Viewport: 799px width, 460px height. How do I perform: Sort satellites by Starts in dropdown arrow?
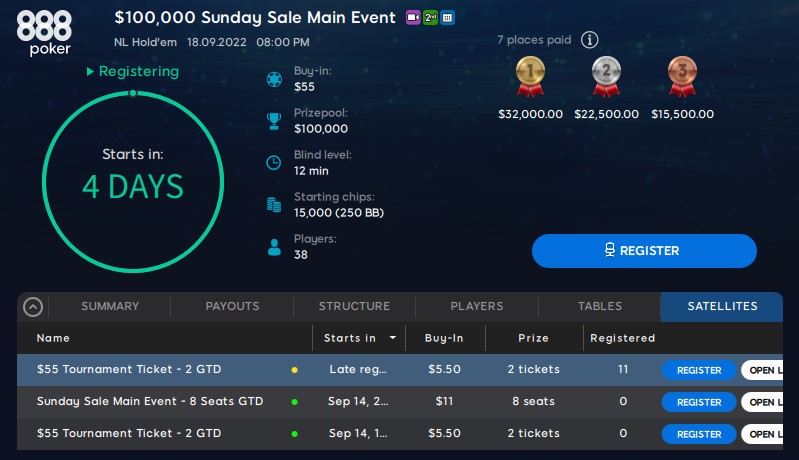click(x=392, y=338)
